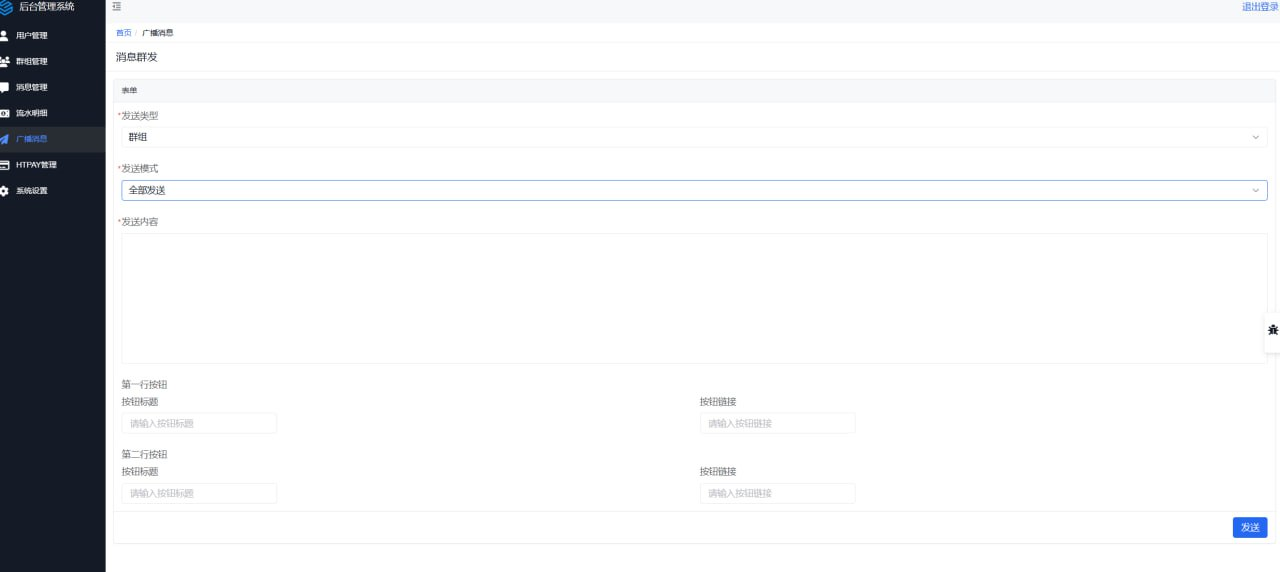Select the first row 按钮链接 field

pyautogui.click(x=777, y=423)
